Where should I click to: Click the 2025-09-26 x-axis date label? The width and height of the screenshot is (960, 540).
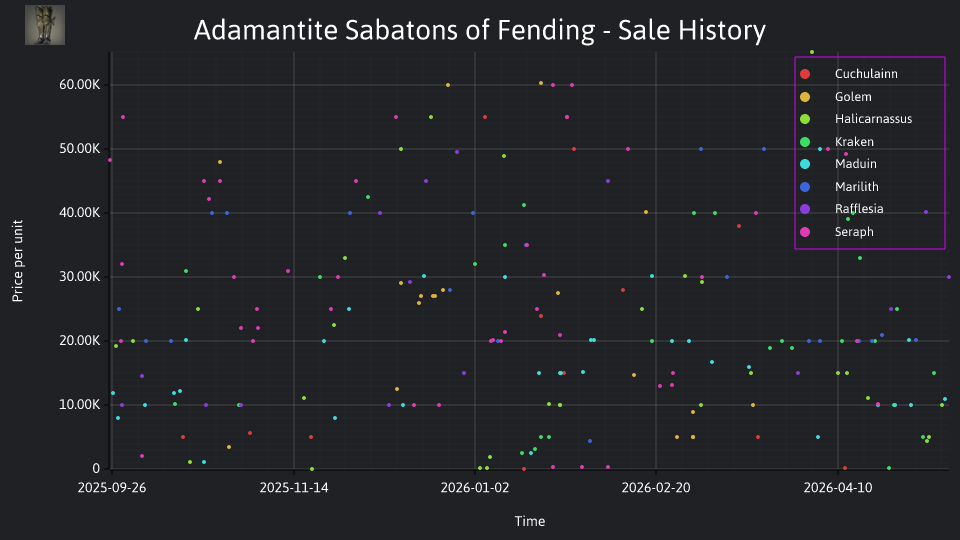pos(112,488)
